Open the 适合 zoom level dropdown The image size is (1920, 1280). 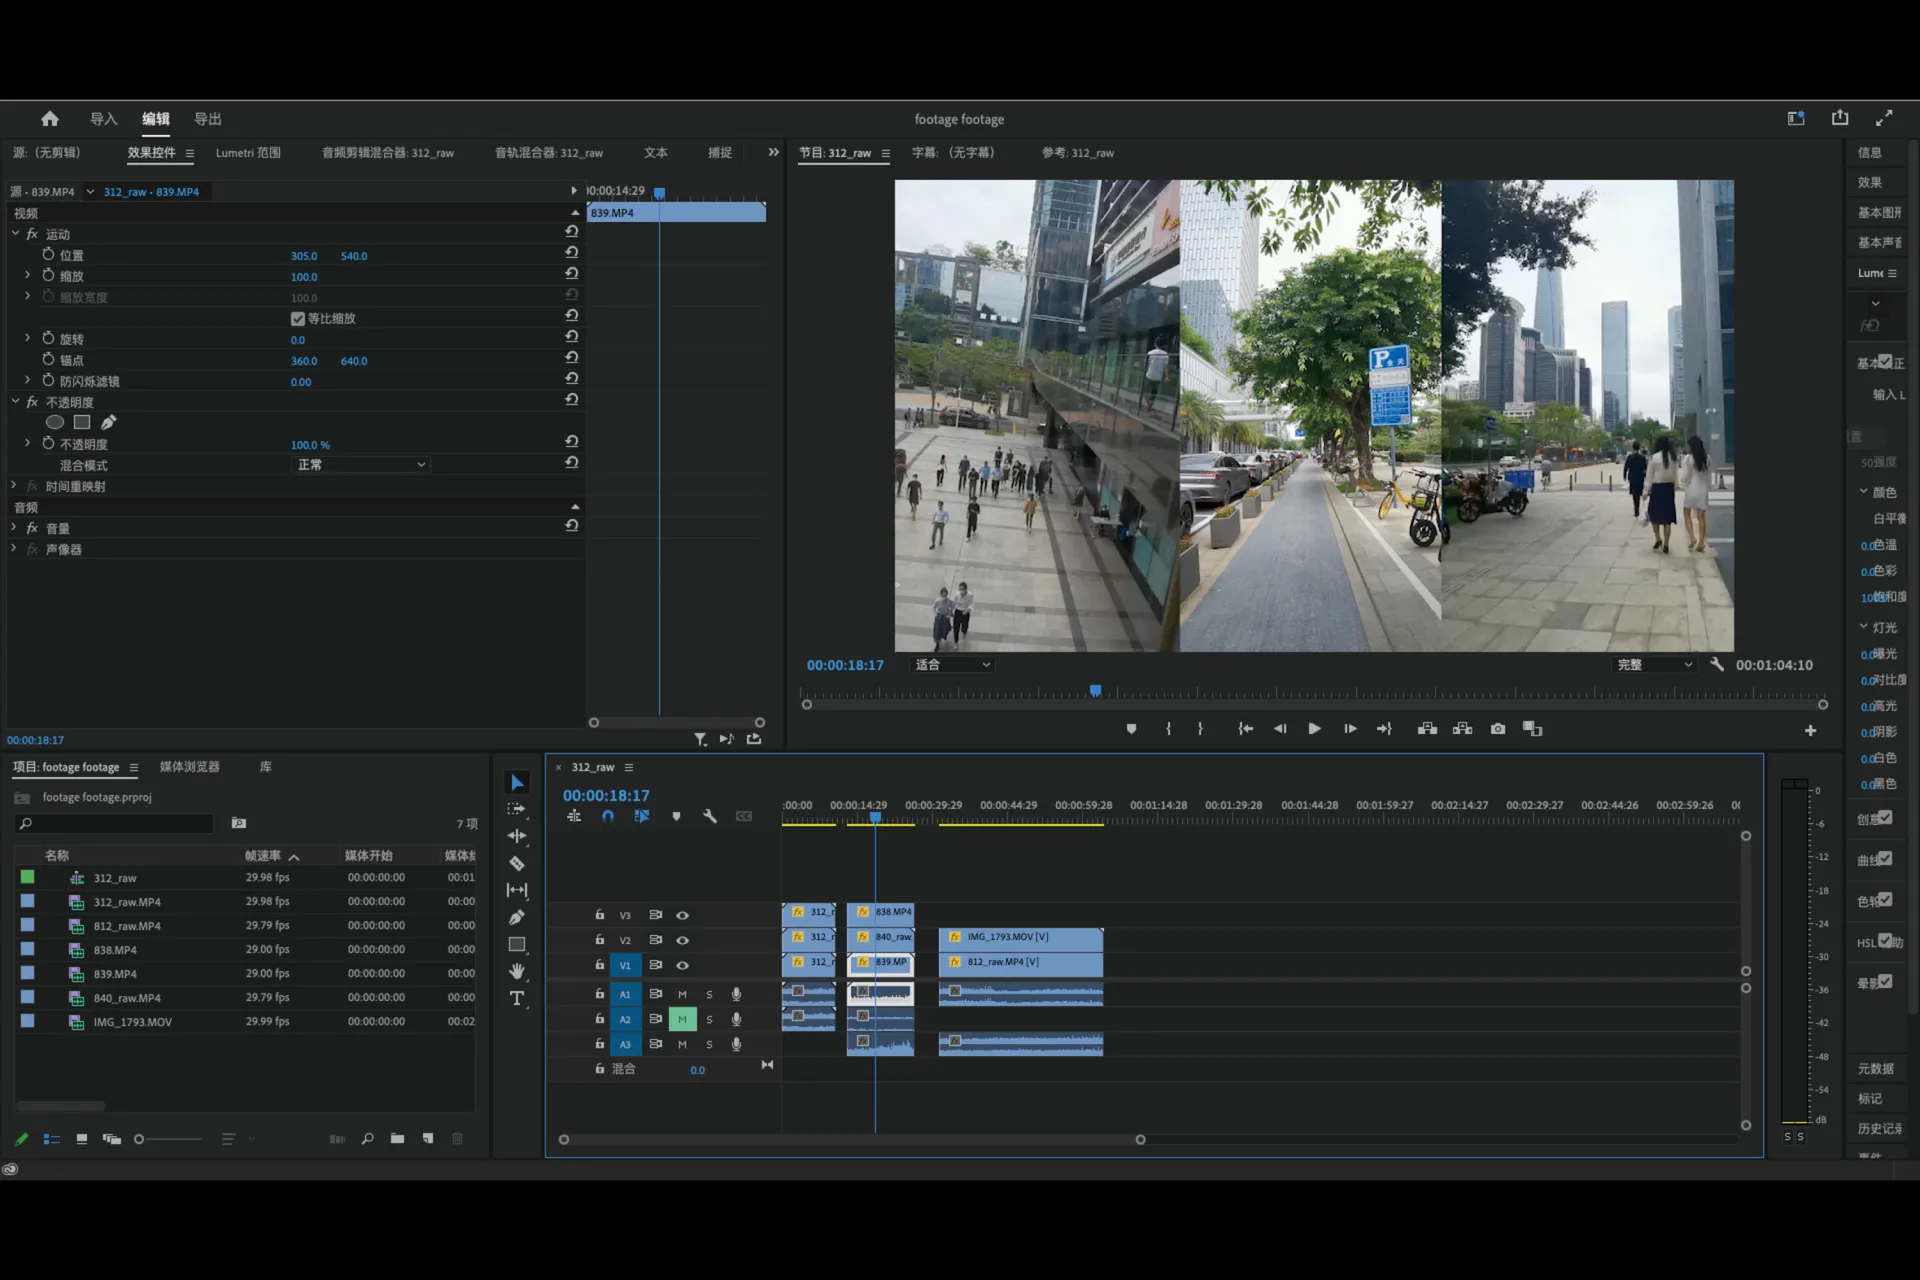(952, 665)
